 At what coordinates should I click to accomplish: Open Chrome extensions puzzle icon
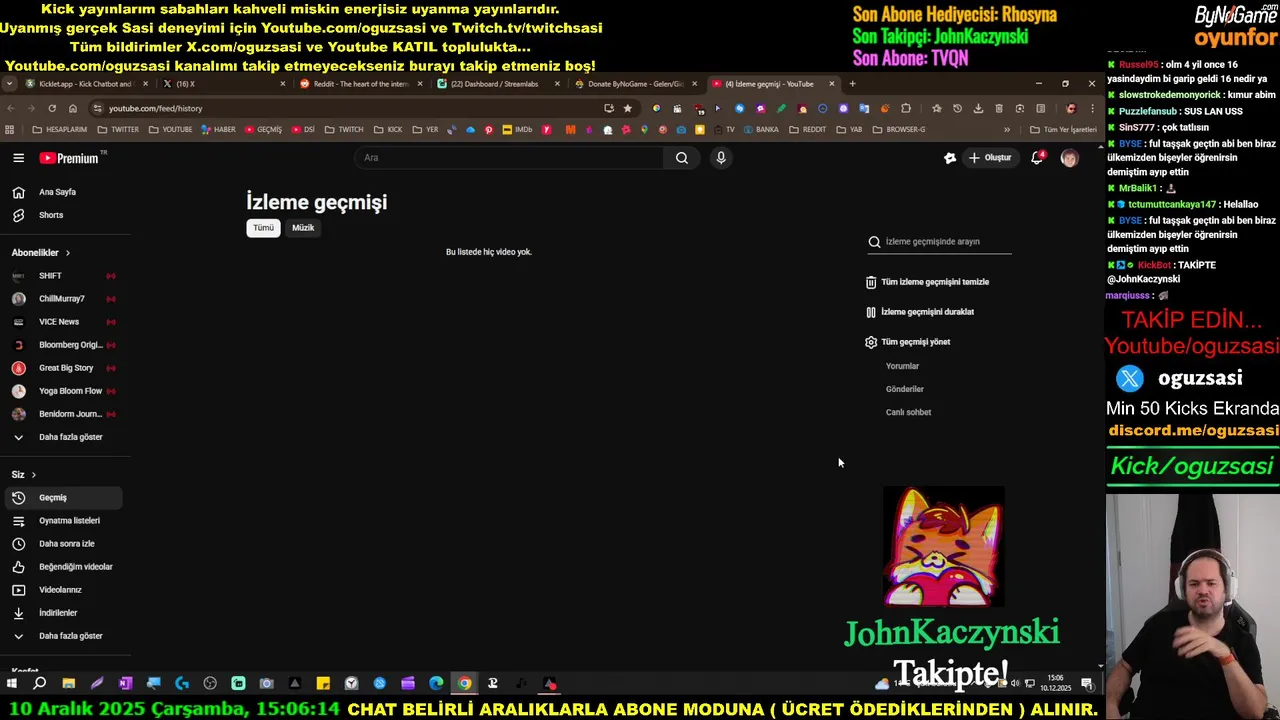906,108
